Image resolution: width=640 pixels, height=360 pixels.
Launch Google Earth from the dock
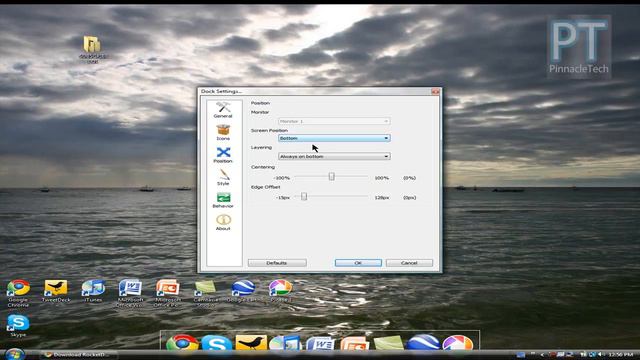click(423, 342)
